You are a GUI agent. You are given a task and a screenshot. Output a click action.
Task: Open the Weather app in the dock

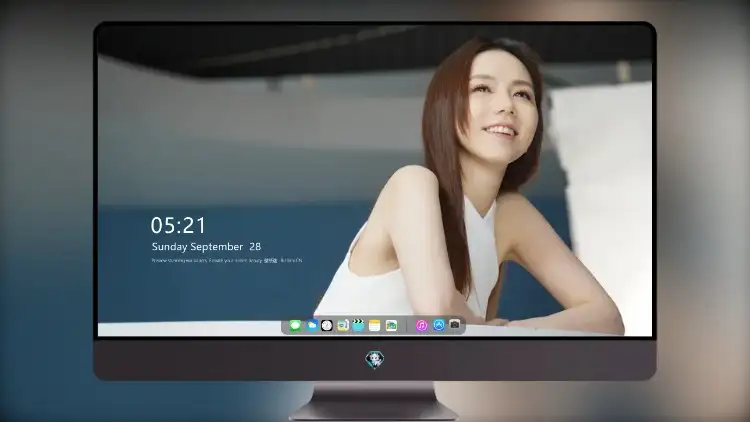point(311,326)
